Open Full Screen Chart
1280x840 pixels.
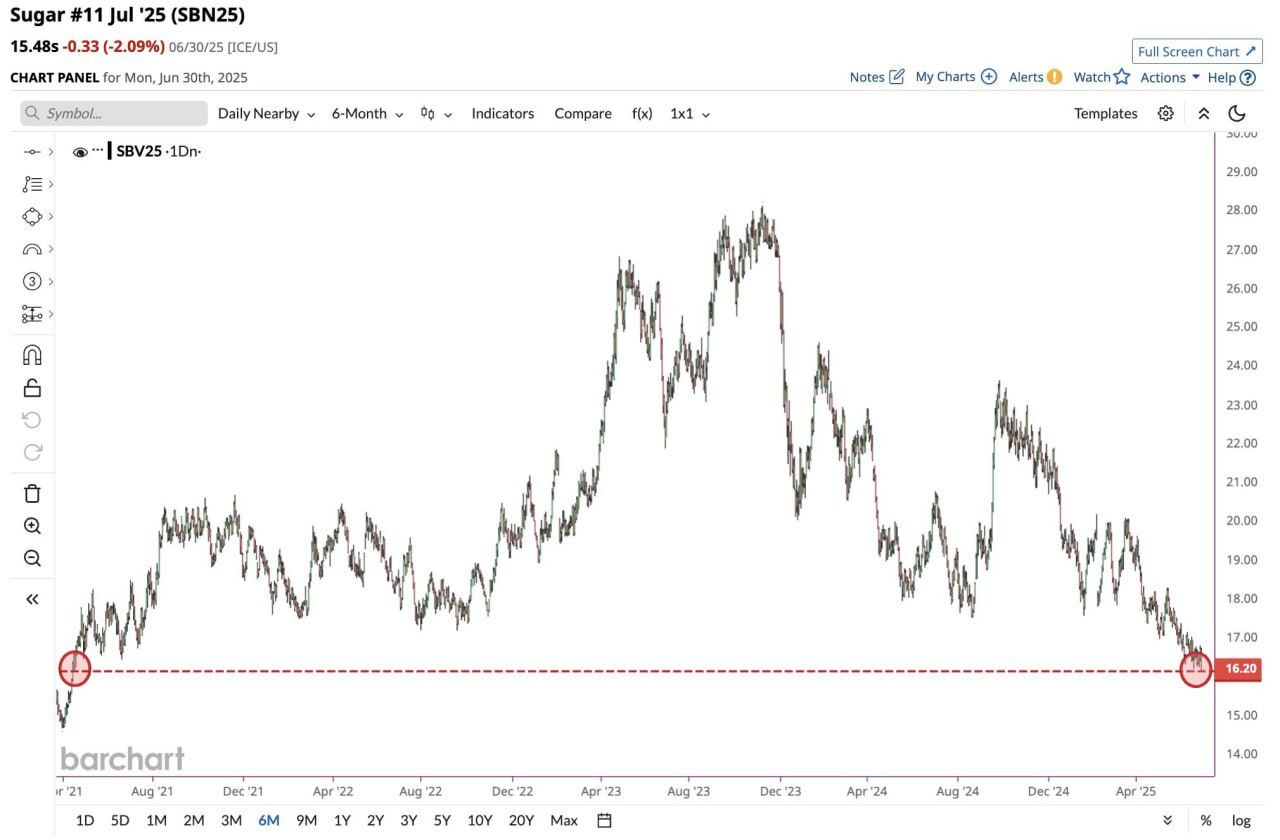pos(1197,51)
